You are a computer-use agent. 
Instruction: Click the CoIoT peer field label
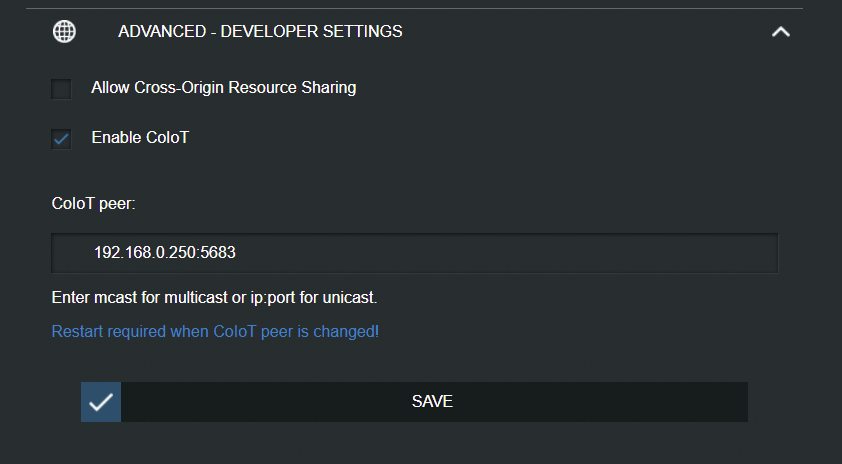point(93,203)
